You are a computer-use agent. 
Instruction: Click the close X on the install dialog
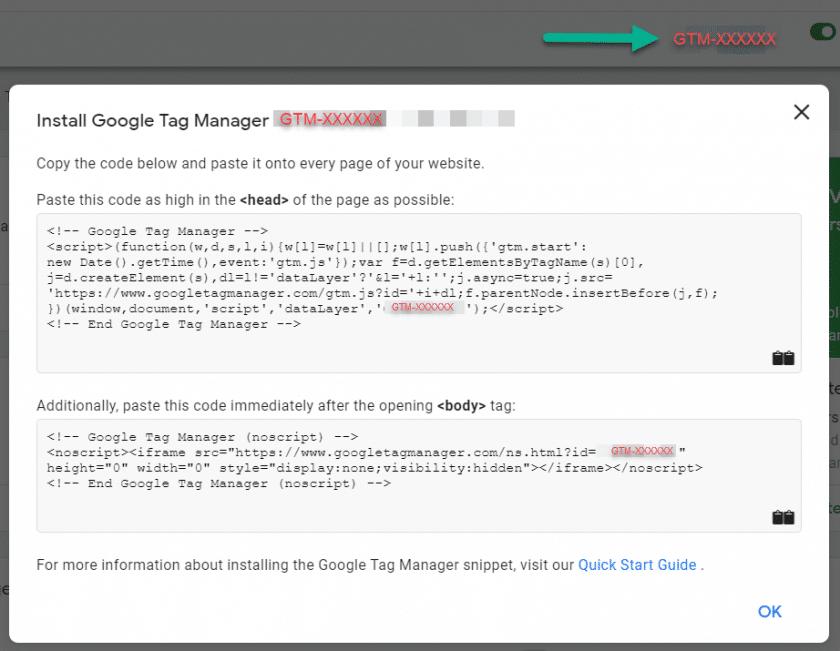click(801, 112)
